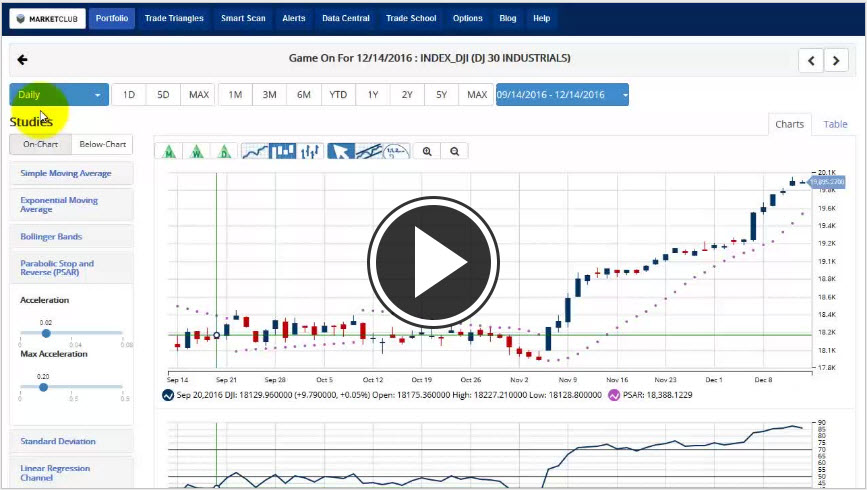
Task: Switch to the On-Chart studies toggle
Action: point(41,145)
